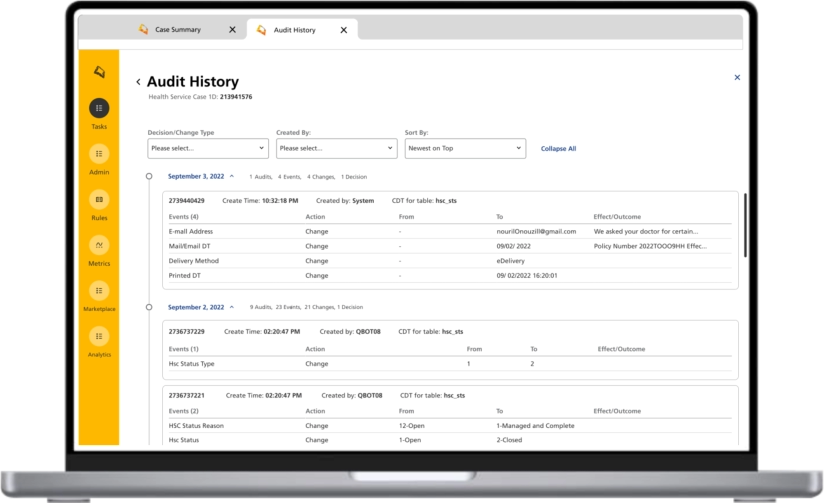The width and height of the screenshot is (824, 503).
Task: Open the Admin sidebar icon
Action: point(99,154)
